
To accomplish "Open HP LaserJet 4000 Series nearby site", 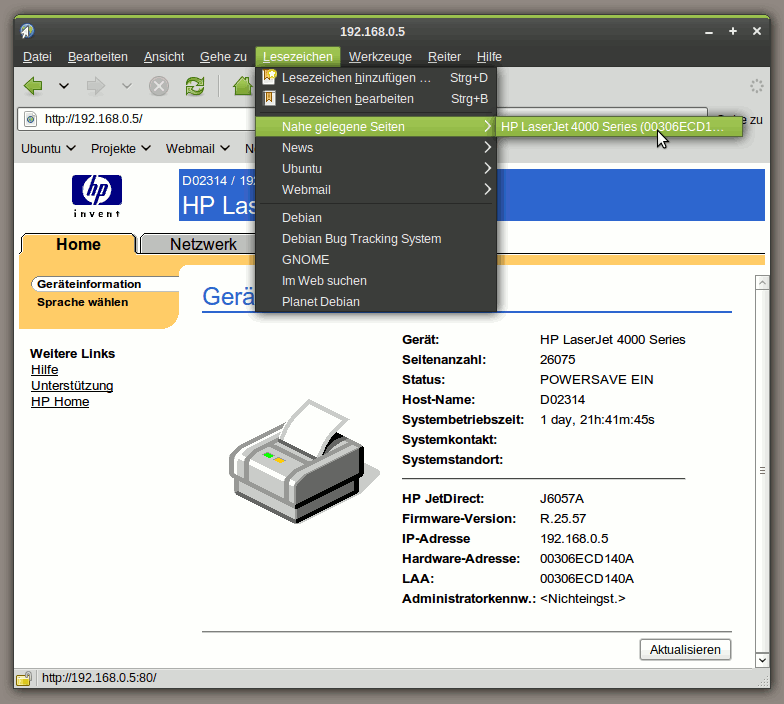I will click(x=618, y=126).
